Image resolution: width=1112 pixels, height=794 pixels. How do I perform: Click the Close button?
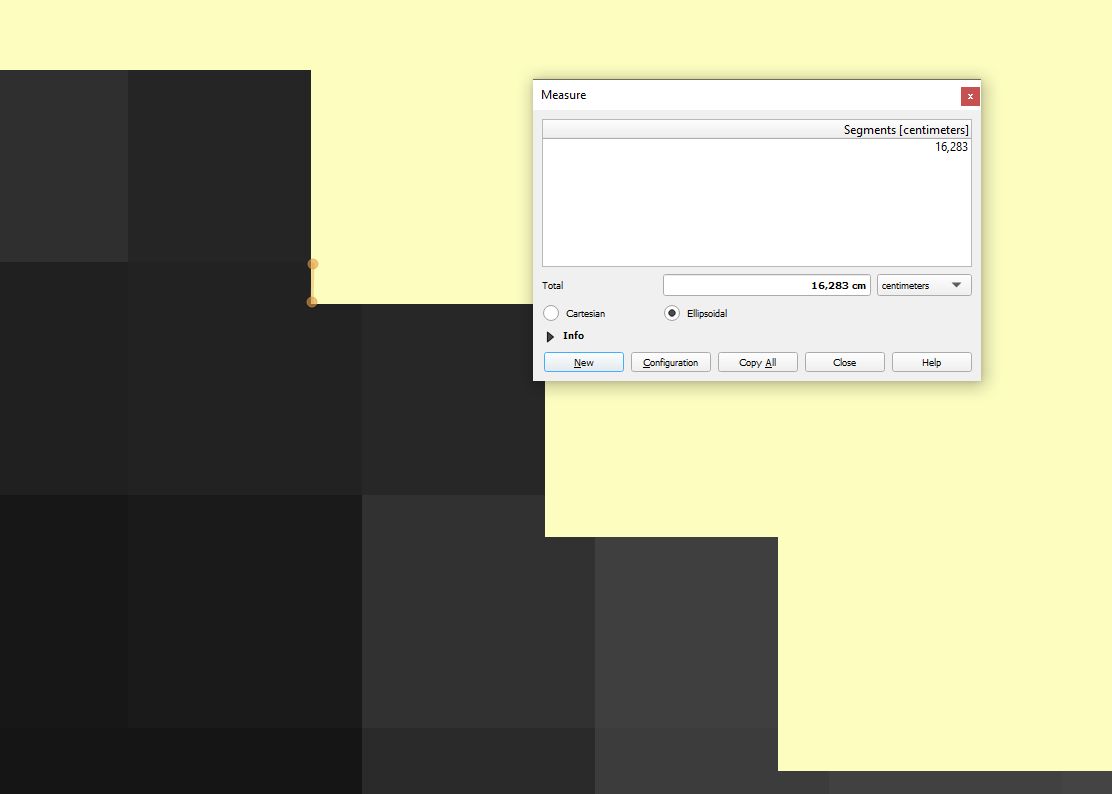(845, 362)
